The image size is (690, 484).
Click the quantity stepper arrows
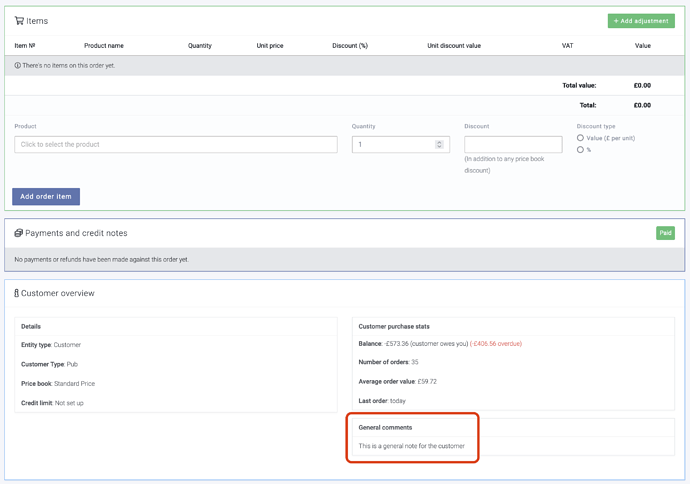(x=439, y=144)
